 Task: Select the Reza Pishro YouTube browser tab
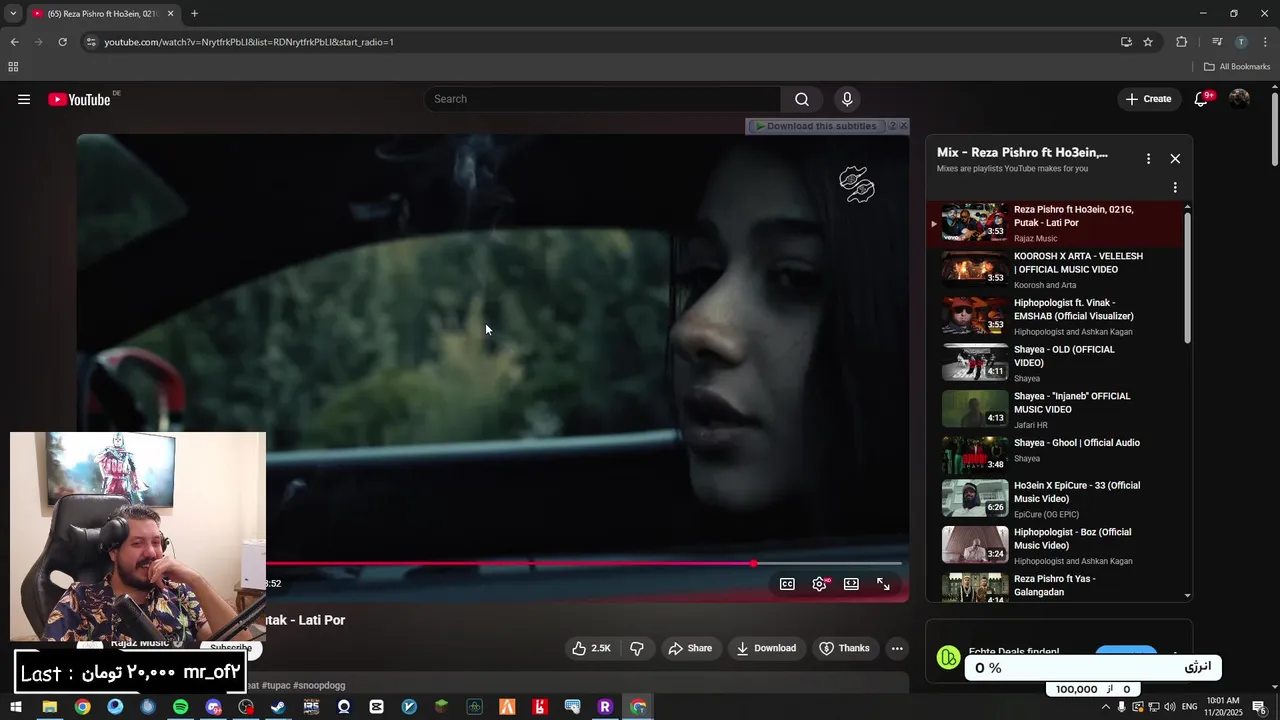pyautogui.click(x=104, y=14)
